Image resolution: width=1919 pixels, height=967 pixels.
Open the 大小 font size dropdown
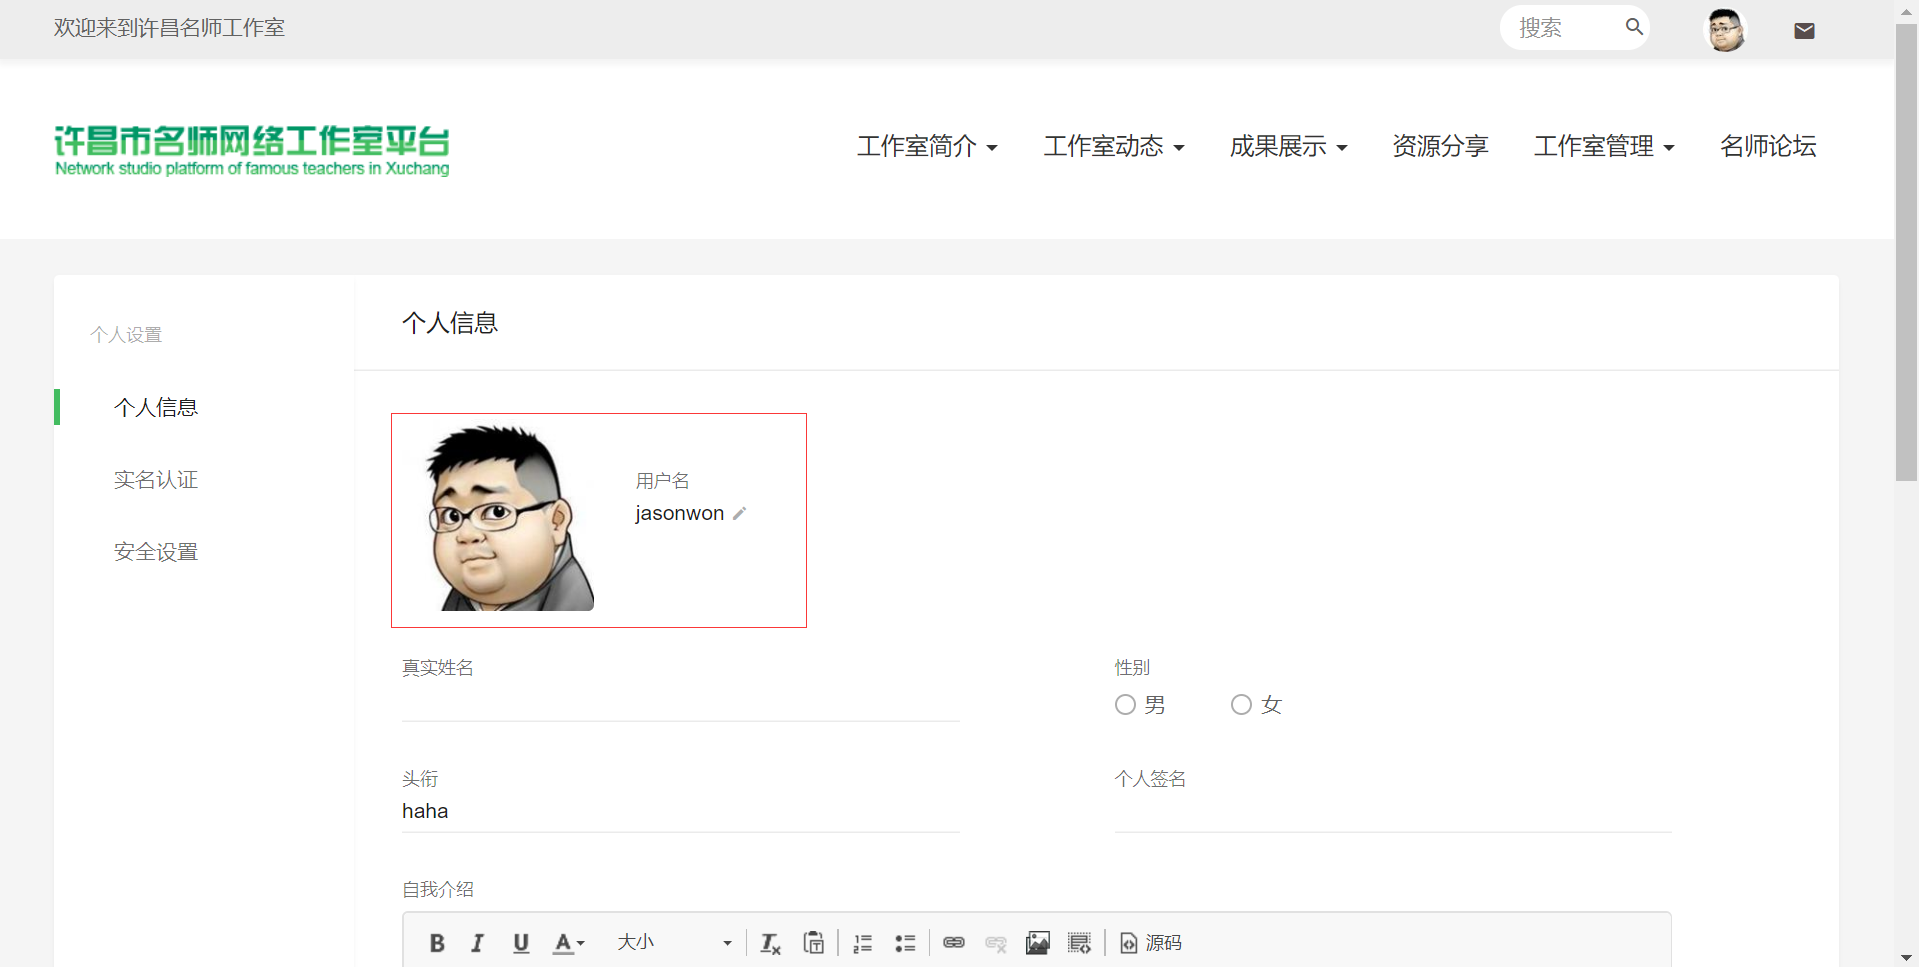pos(675,943)
